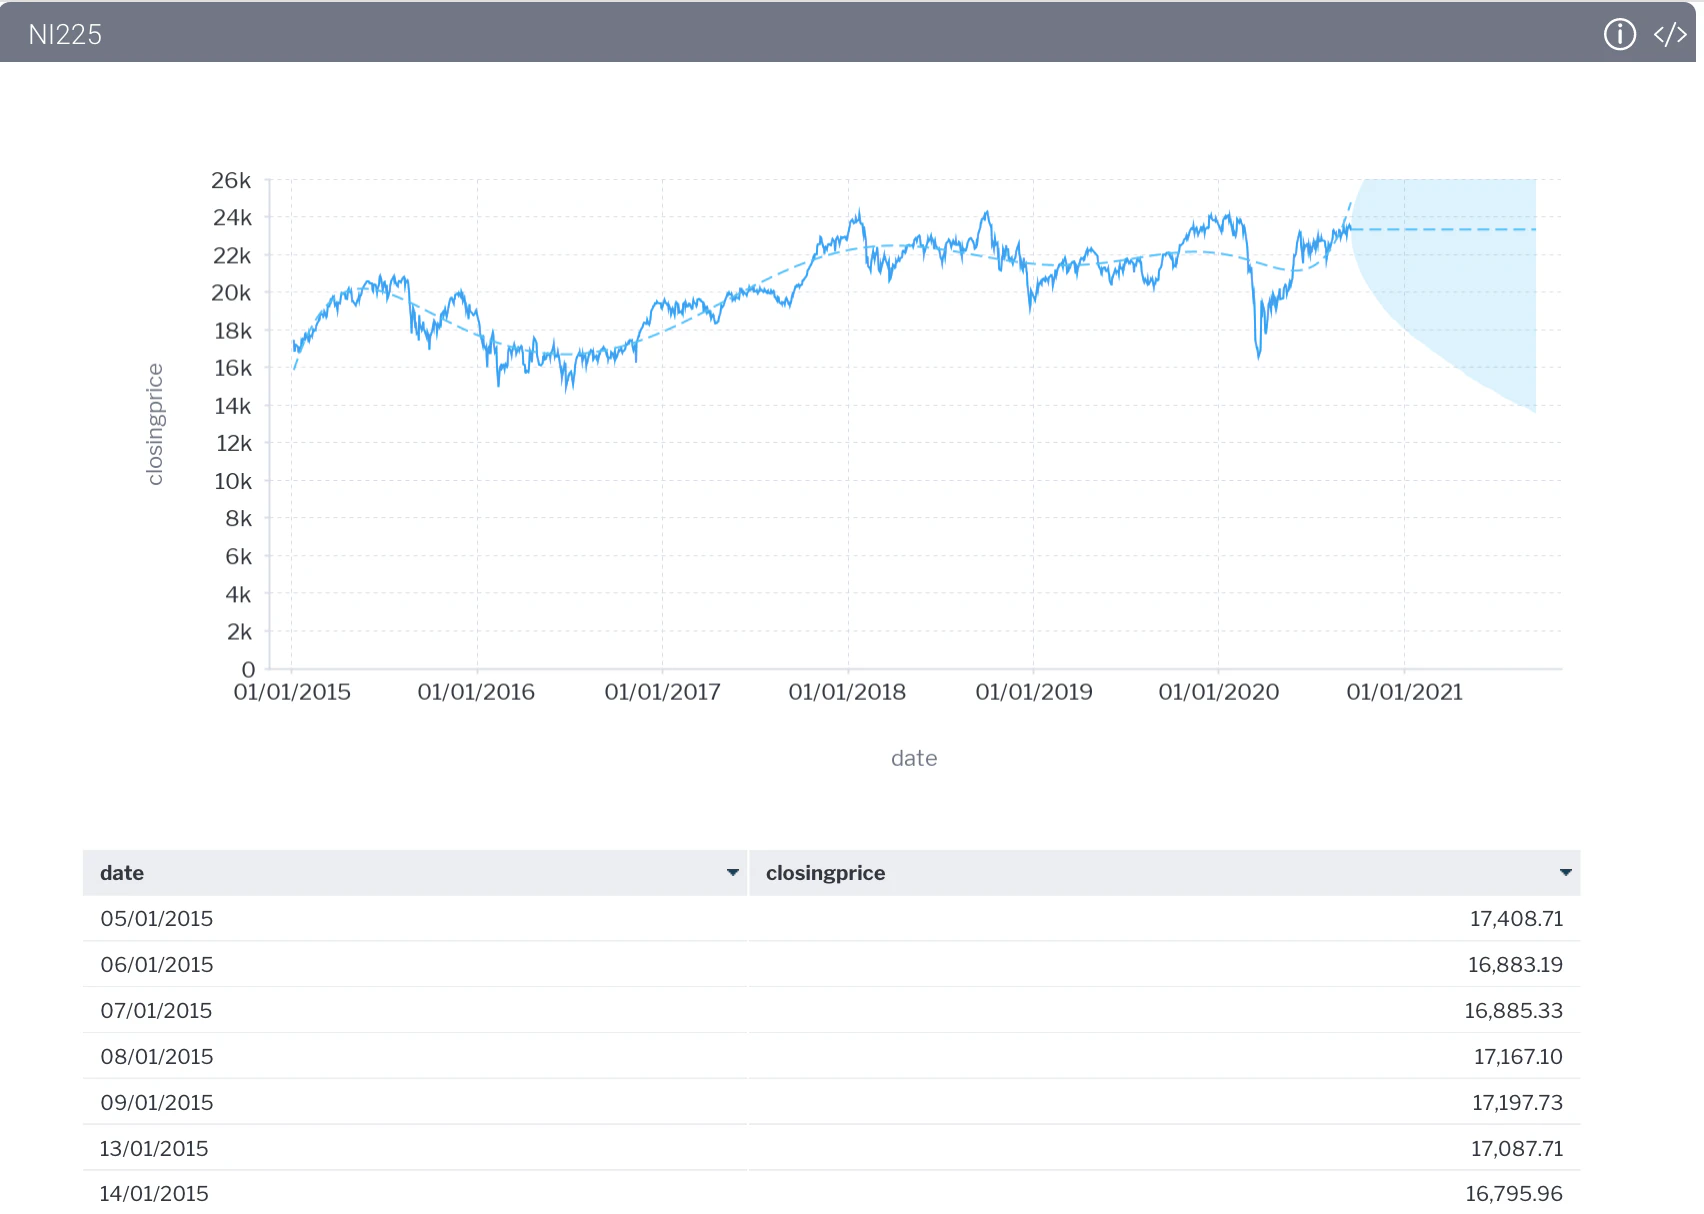Click the 17,167.10 closing price value
Viewport: 1704px width, 1214px height.
(1518, 1057)
